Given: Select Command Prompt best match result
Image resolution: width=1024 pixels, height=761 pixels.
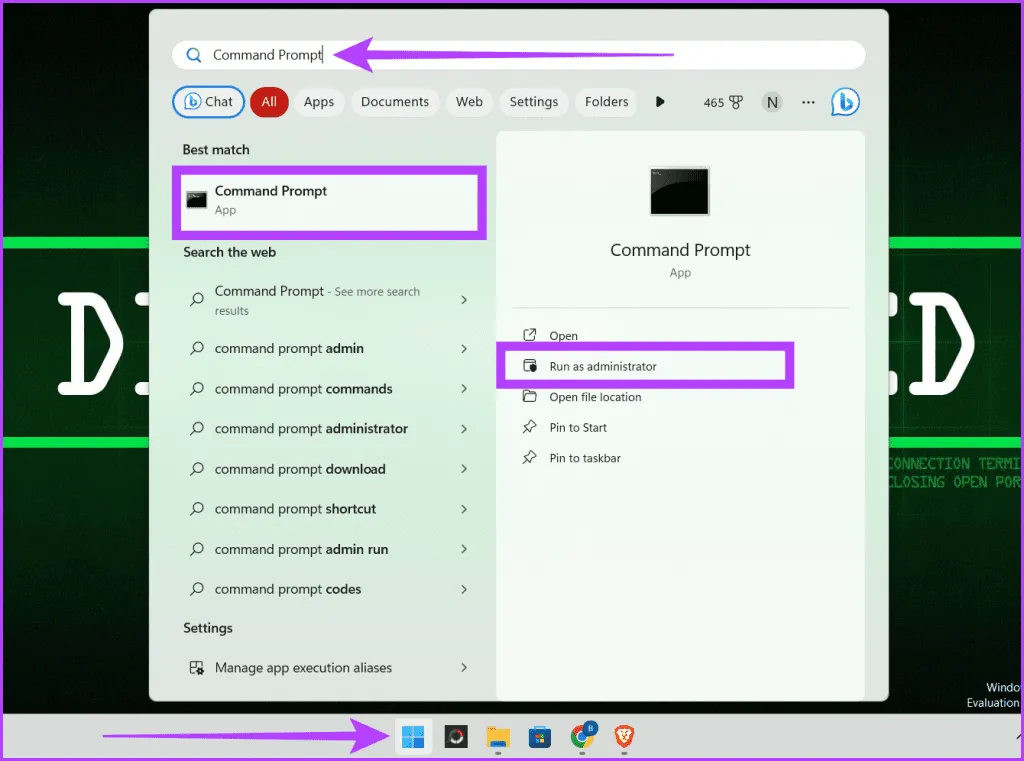Looking at the screenshot, I should (329, 200).
